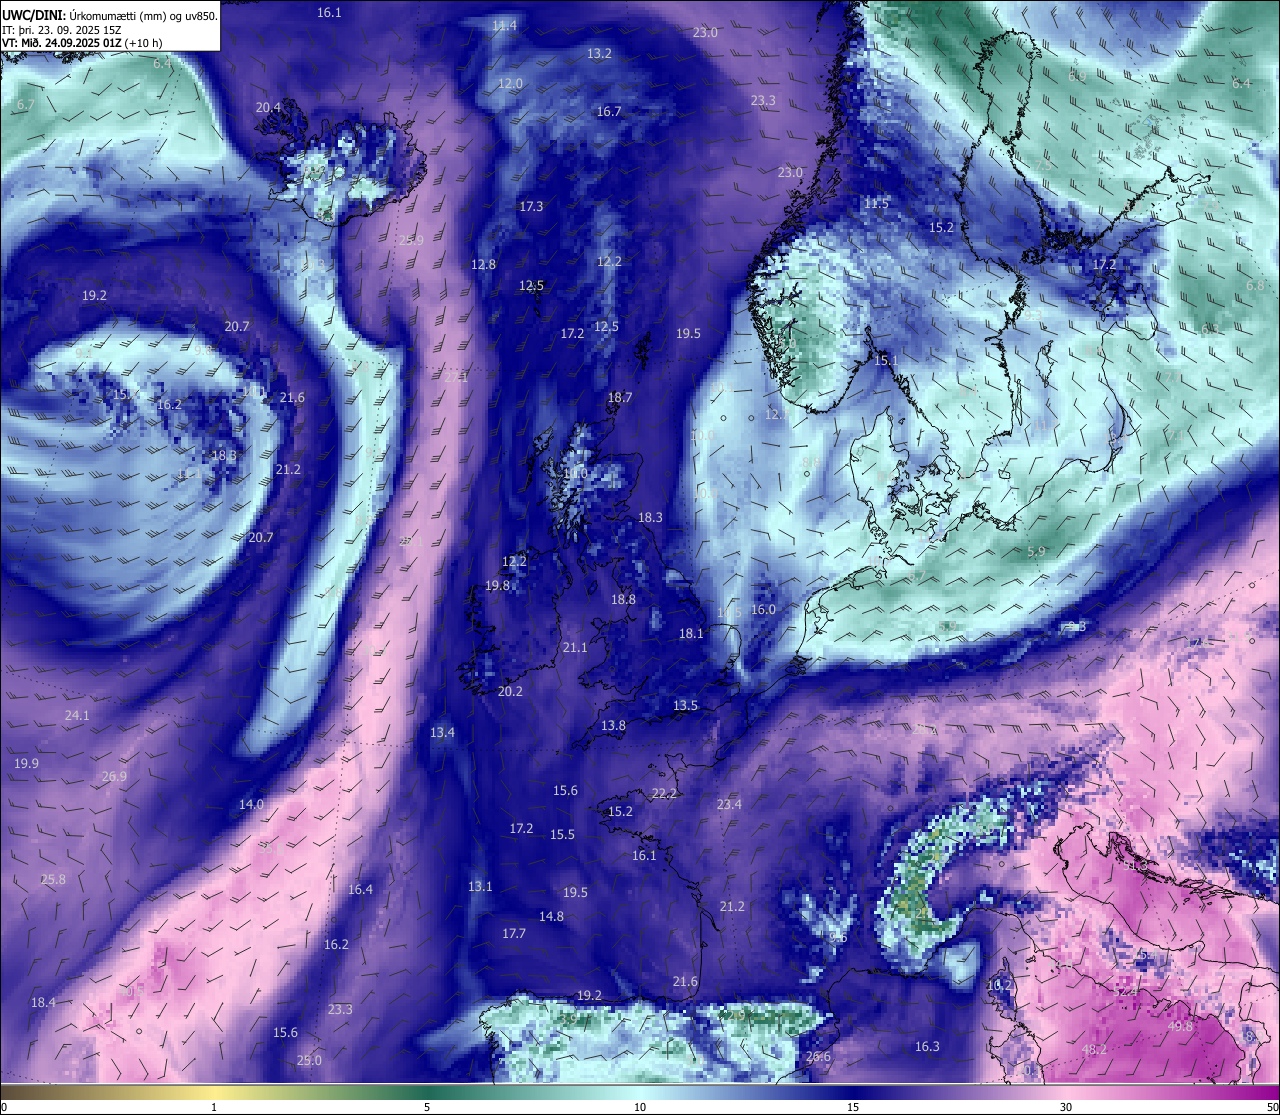Click the map value 23.4
Image resolution: width=1280 pixels, height=1115 pixels.
tap(729, 804)
